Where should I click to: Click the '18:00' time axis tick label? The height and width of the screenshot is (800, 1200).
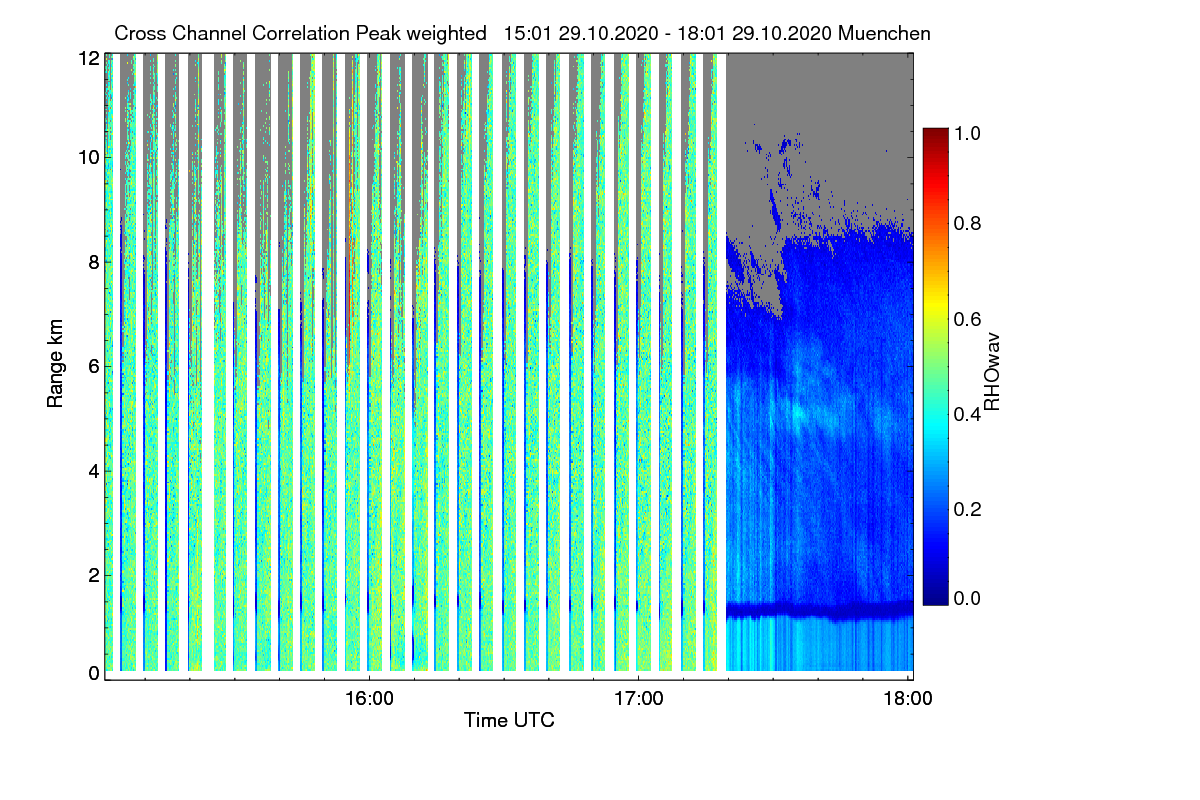[x=908, y=699]
